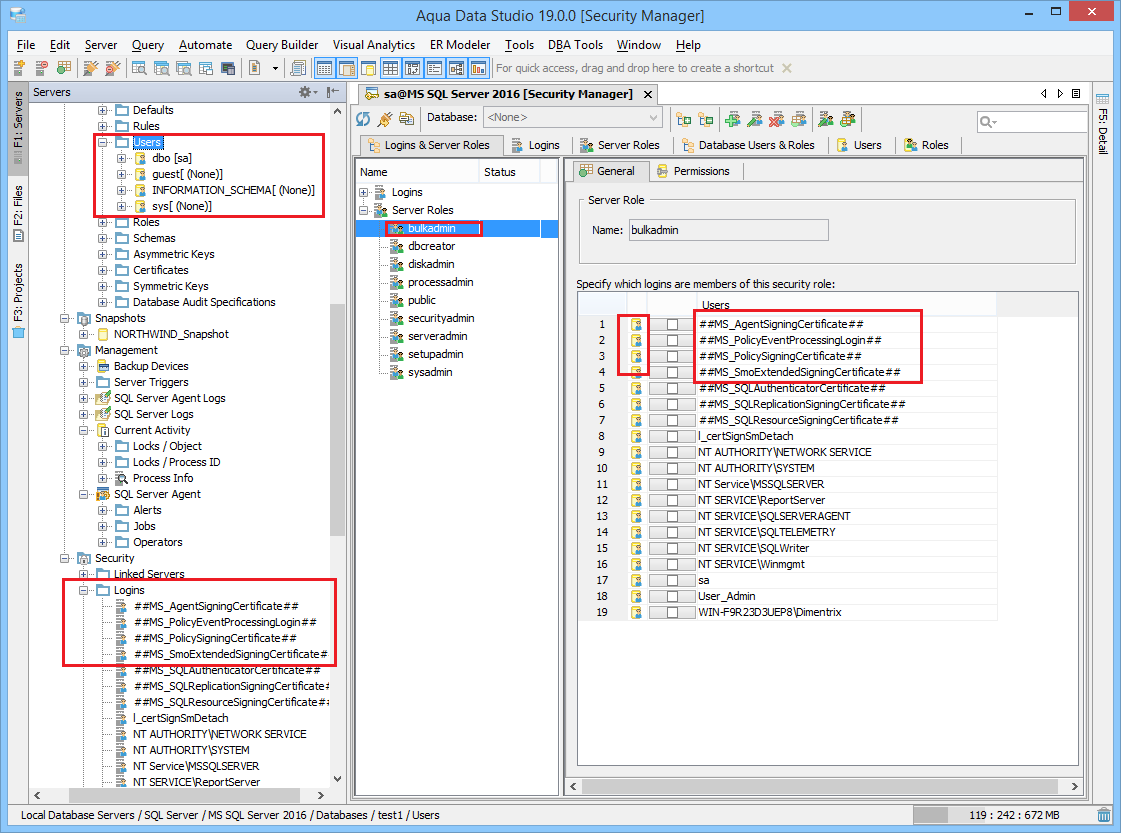The height and width of the screenshot is (833, 1121).
Task: Select NORTHWIND_Snapshot in Servers tree
Action: [x=171, y=335]
